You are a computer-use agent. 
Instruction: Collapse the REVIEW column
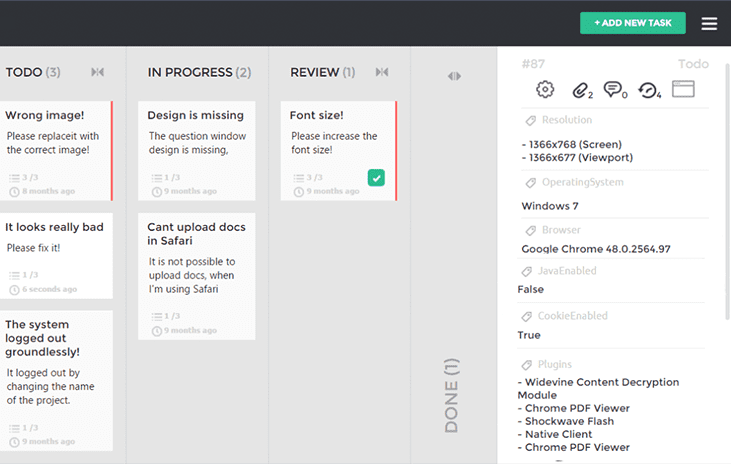pos(381,72)
